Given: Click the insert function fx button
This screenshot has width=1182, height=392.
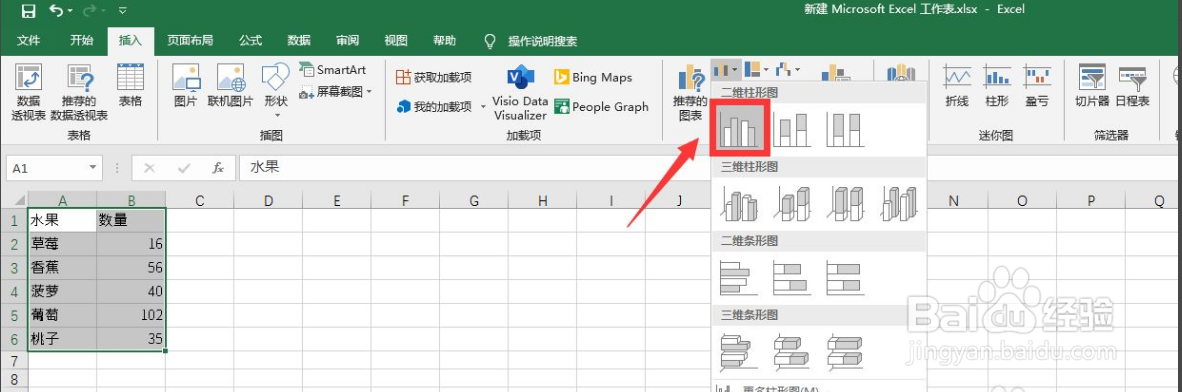Looking at the screenshot, I should click(218, 167).
